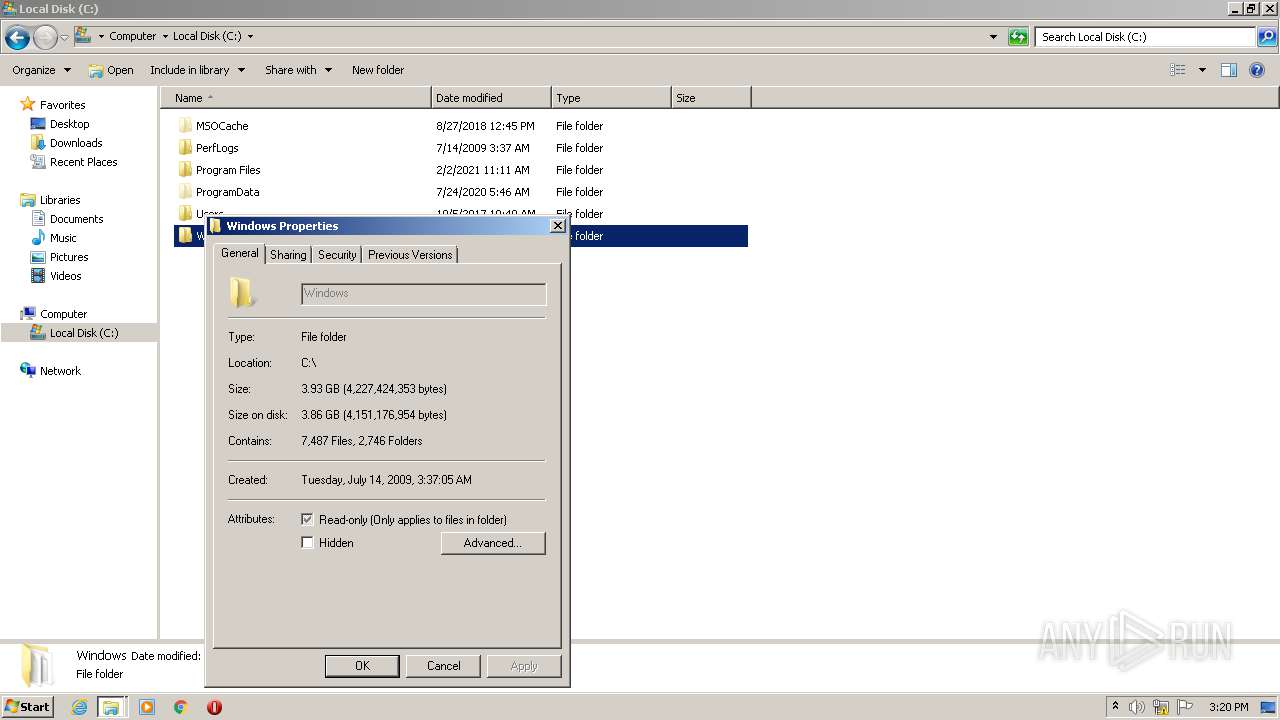Open the recent pages dropdown arrow
This screenshot has height=720, width=1280.
(x=64, y=38)
